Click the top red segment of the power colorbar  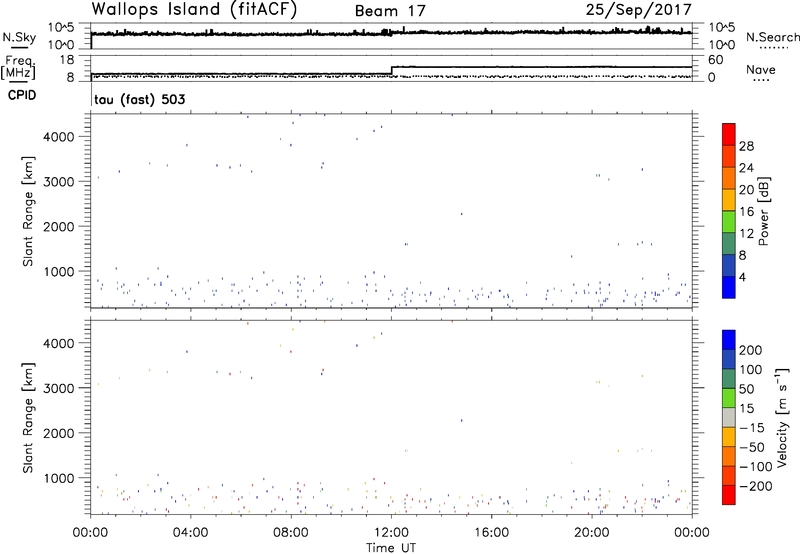[729, 135]
